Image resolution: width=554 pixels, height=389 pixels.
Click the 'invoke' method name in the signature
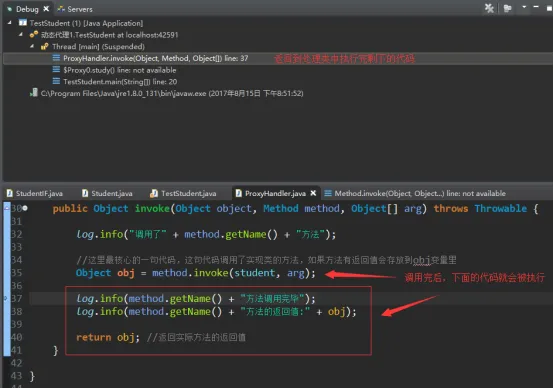point(152,208)
